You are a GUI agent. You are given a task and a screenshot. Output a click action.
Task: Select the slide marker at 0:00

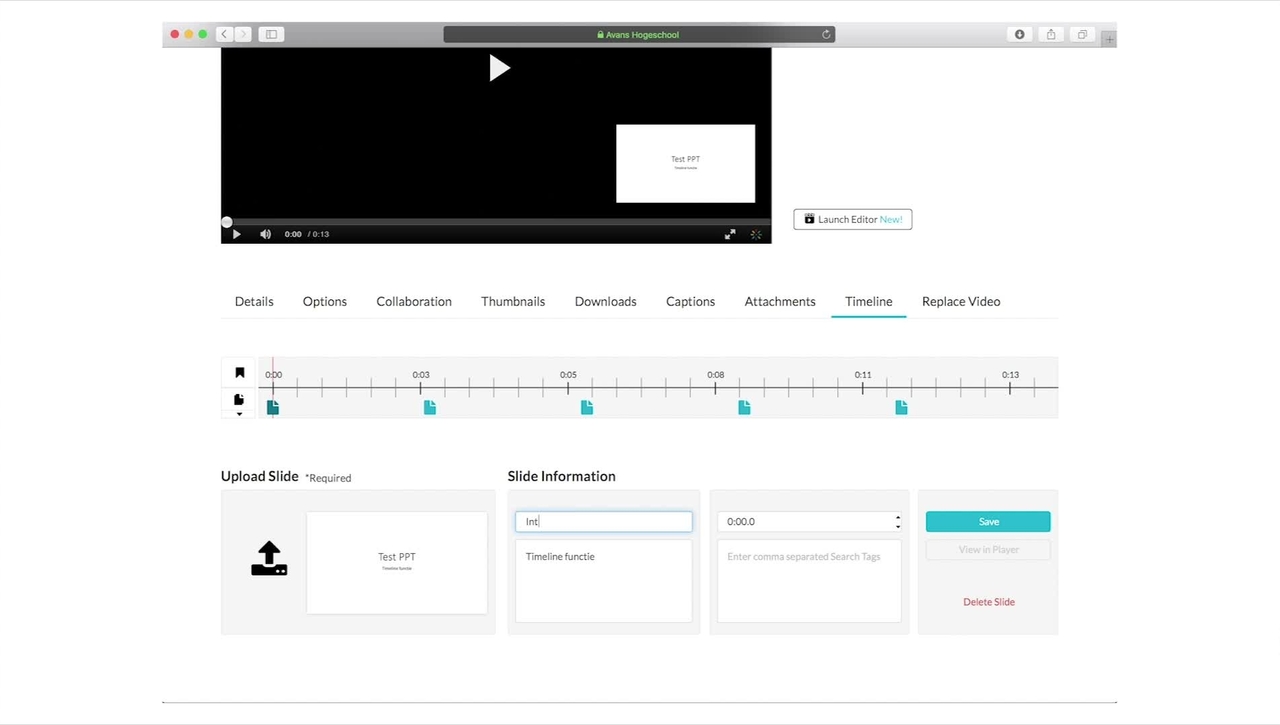[x=273, y=407]
